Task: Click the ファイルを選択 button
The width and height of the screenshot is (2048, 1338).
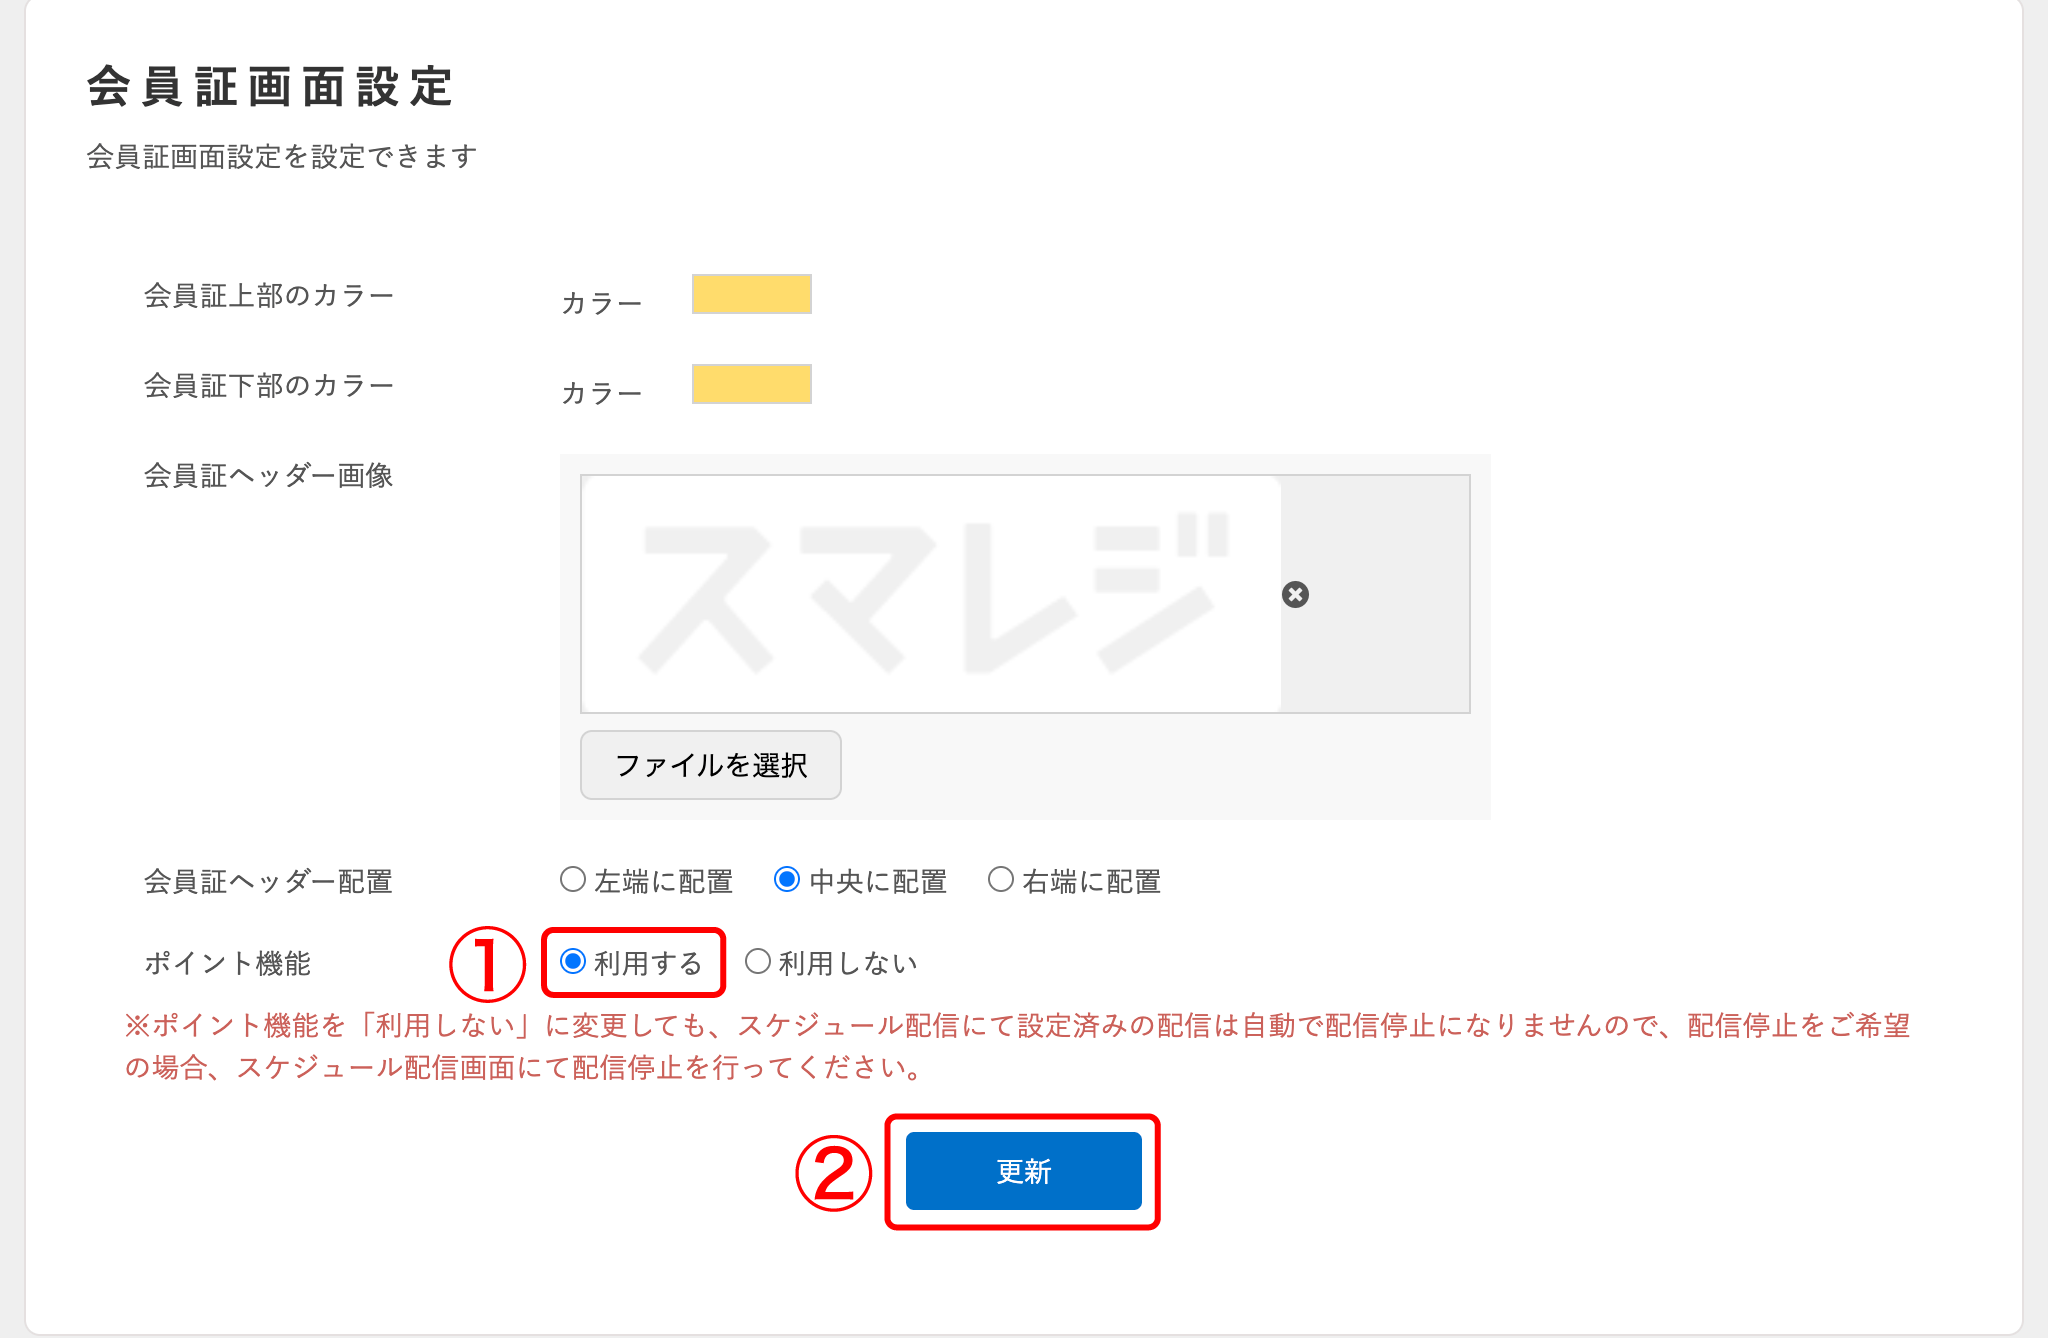Action: [710, 765]
